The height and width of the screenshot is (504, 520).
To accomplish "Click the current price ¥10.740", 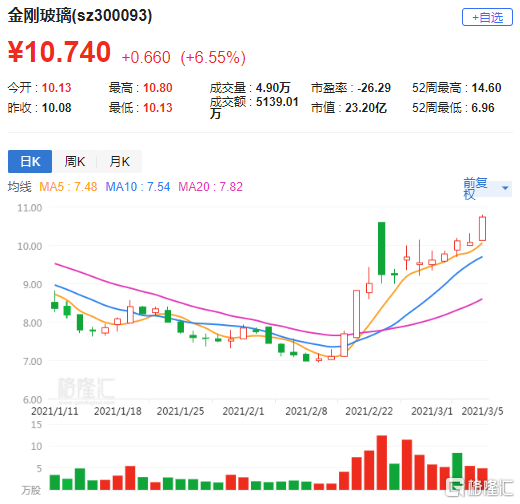I will [59, 52].
